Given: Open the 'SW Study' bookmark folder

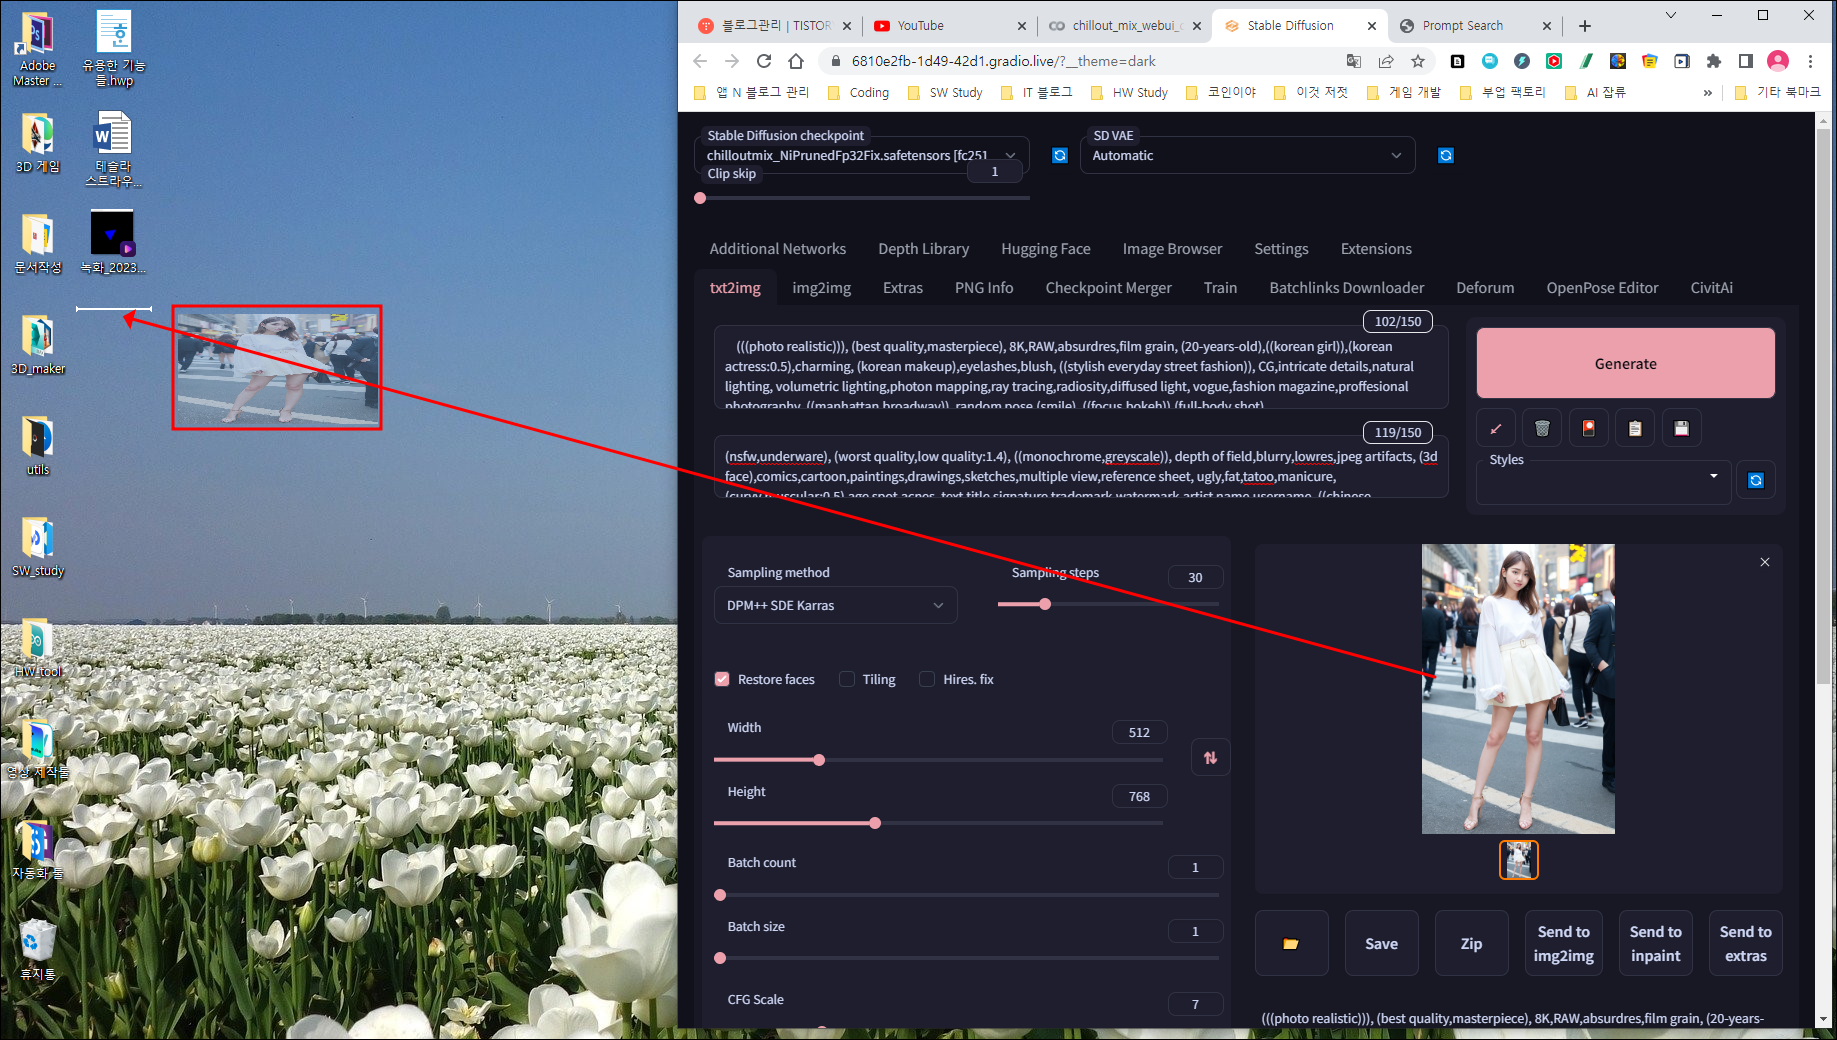Looking at the screenshot, I should (944, 93).
